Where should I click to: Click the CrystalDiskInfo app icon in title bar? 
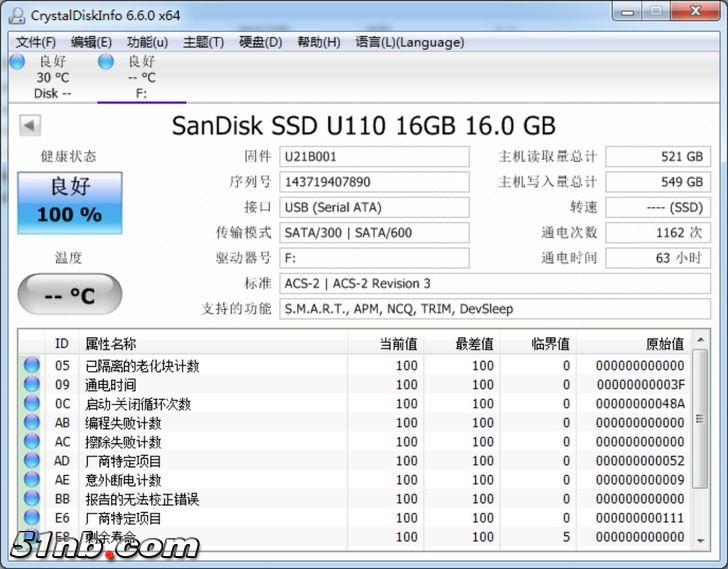coord(17,15)
